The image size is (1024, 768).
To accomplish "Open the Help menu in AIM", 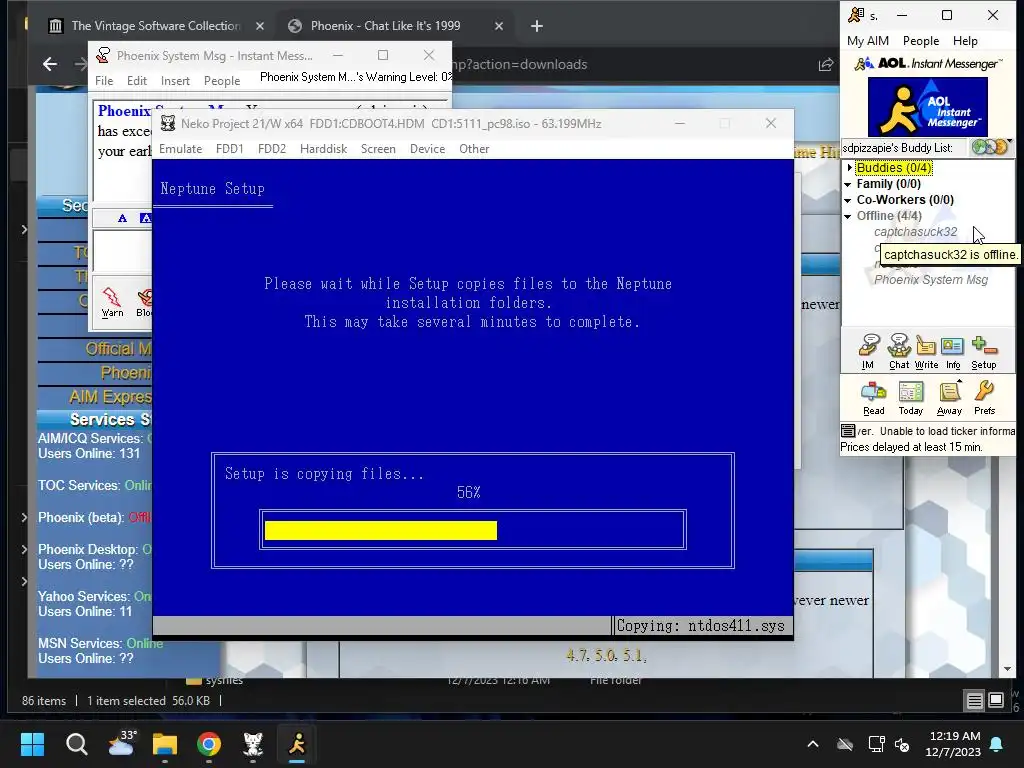I will (965, 41).
